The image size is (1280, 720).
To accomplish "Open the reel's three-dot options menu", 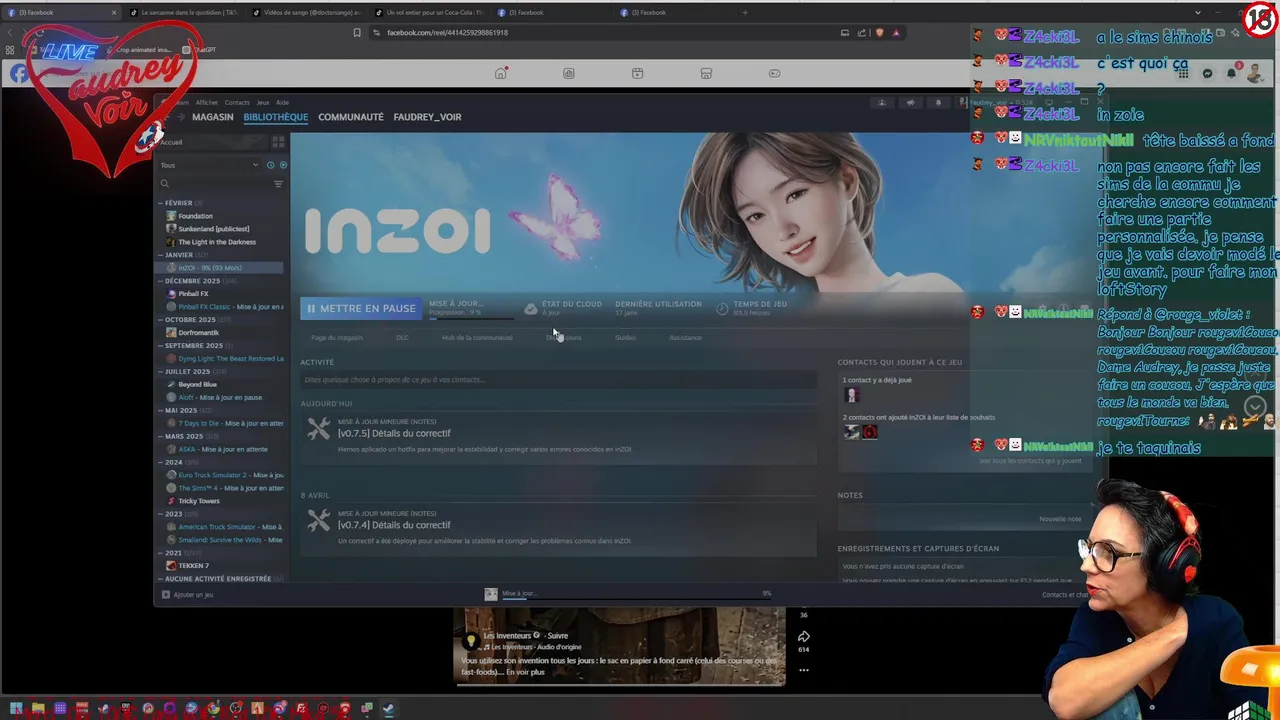I will 803,670.
